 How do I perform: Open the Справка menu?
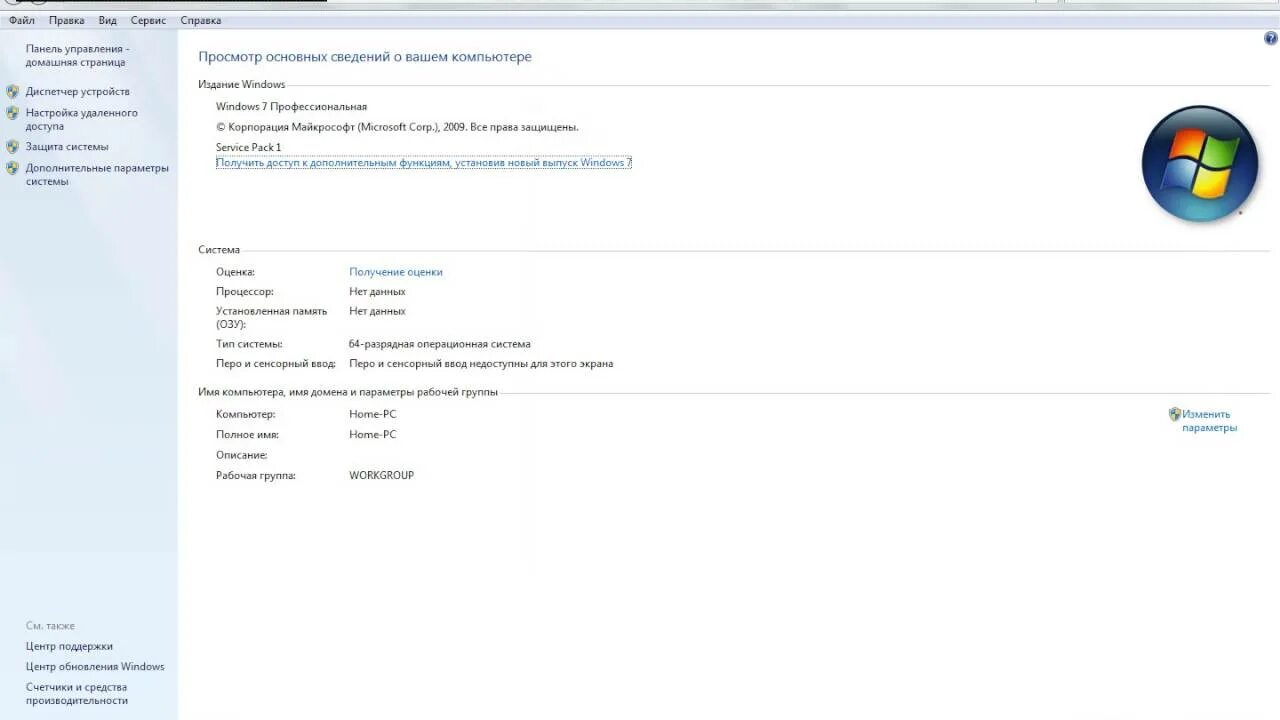click(201, 20)
